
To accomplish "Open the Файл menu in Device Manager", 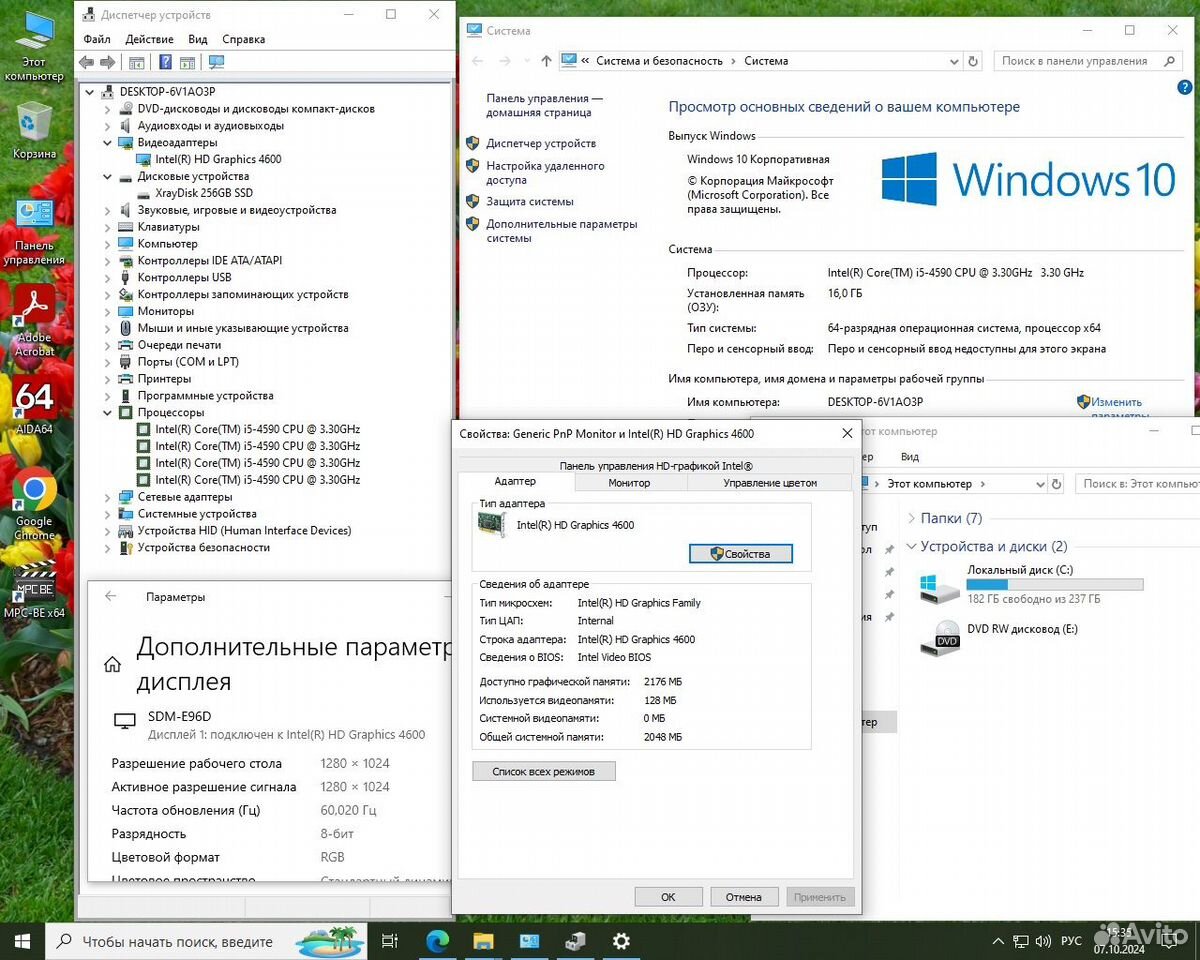I will [x=97, y=39].
